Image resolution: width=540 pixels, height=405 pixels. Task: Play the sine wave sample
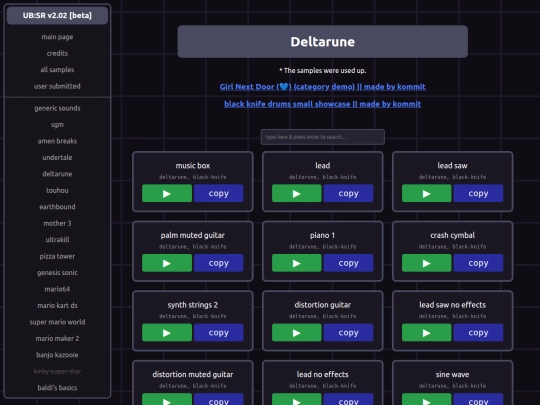(x=426, y=399)
